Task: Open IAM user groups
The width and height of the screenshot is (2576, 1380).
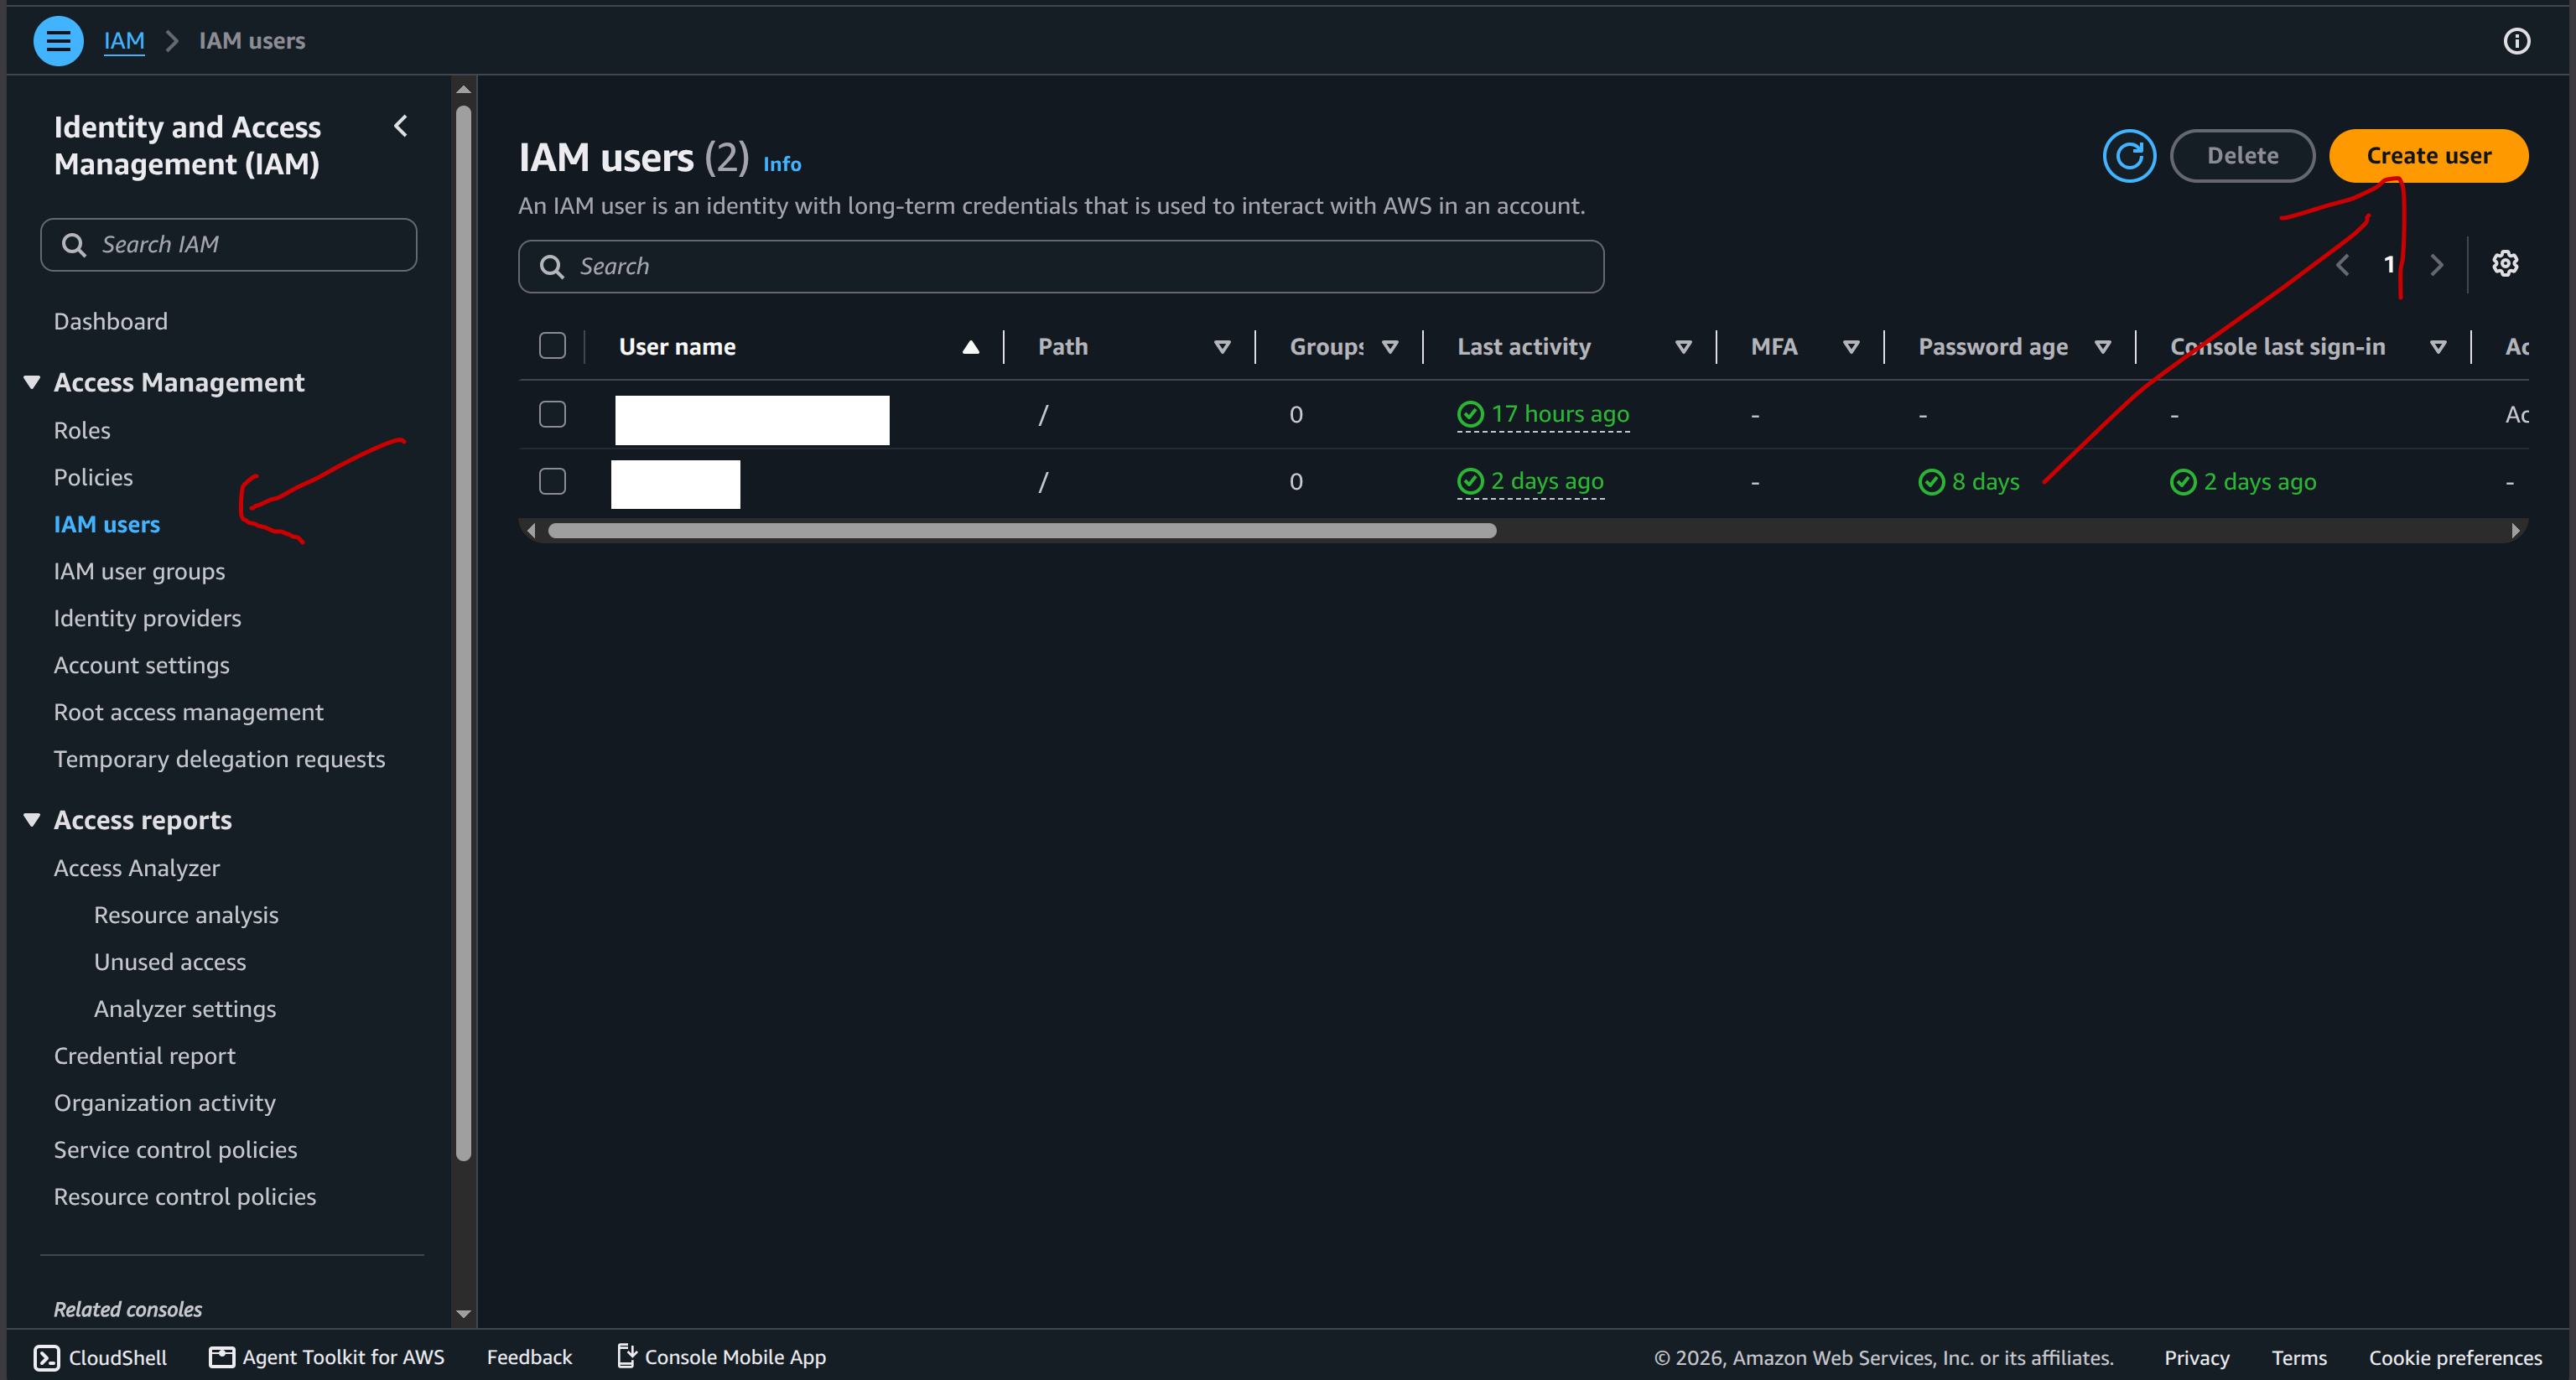Action: [140, 572]
